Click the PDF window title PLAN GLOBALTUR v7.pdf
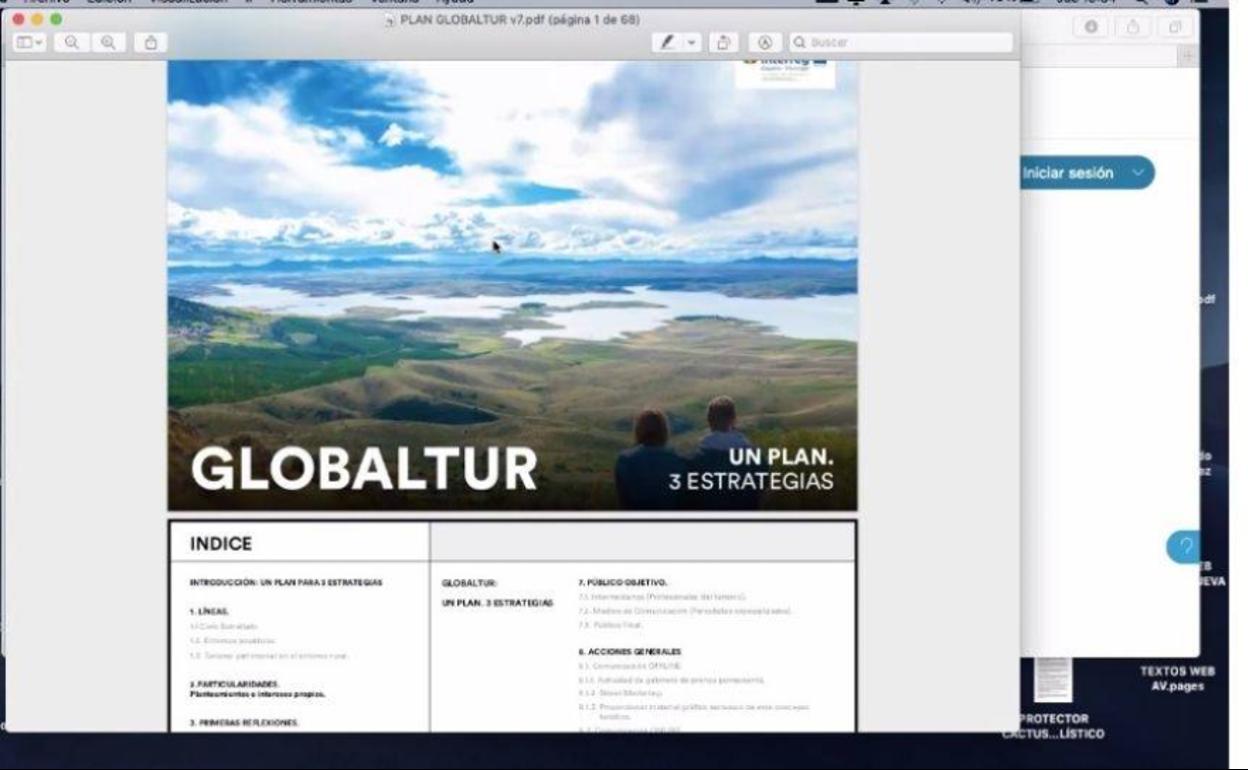The width and height of the screenshot is (1248, 770). (519, 19)
